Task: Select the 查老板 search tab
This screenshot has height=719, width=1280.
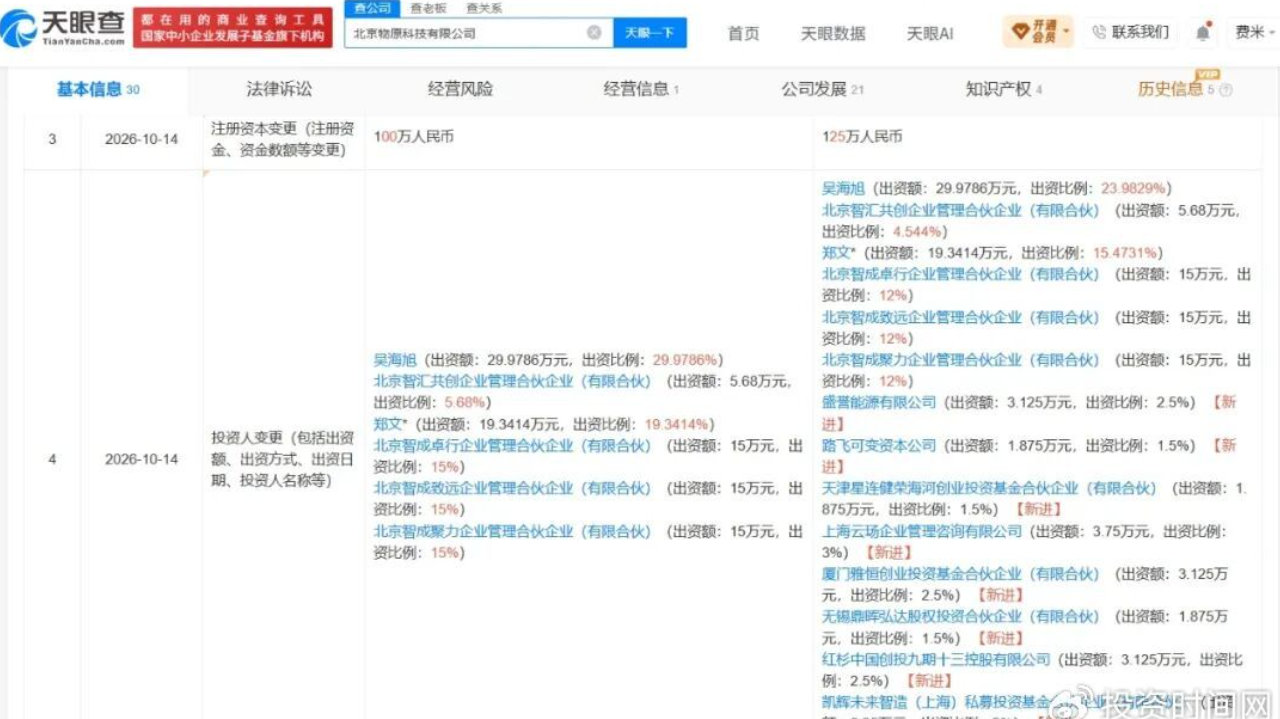Action: pos(428,8)
